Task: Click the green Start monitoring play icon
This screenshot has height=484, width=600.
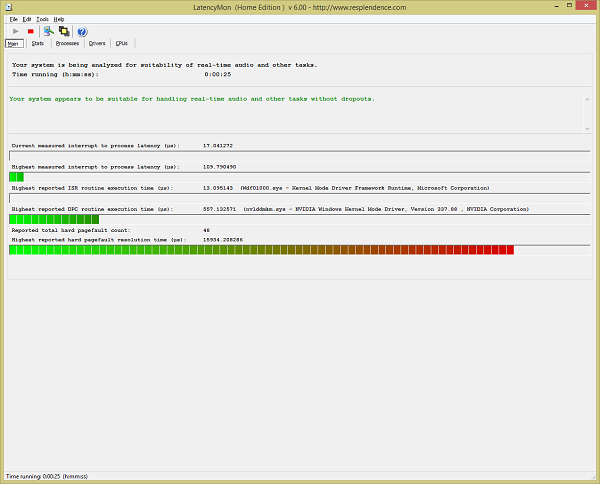Action: pos(14,31)
